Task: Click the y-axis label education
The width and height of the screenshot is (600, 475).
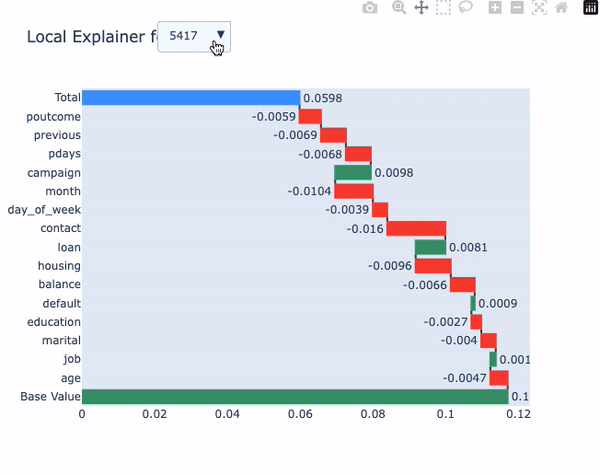Action: coord(54,322)
